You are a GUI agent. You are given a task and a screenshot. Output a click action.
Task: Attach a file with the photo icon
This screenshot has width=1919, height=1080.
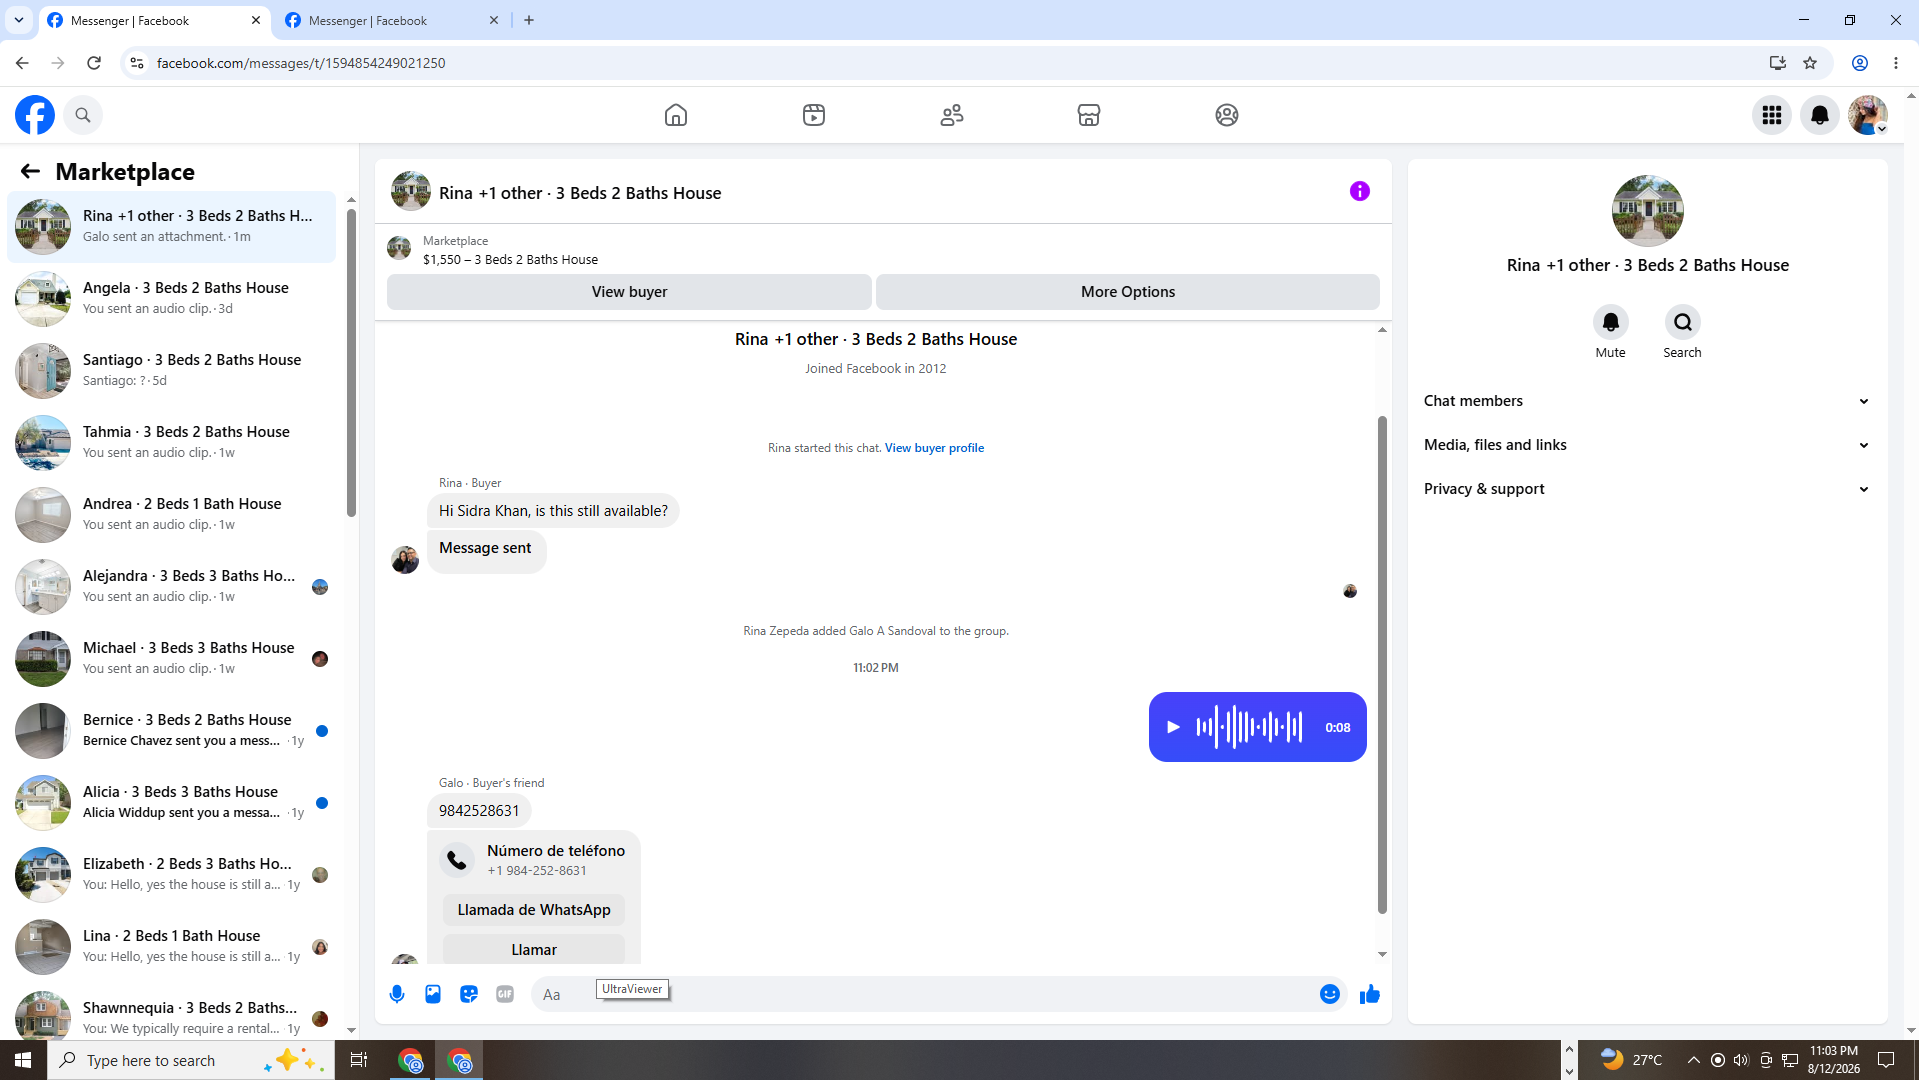433,994
